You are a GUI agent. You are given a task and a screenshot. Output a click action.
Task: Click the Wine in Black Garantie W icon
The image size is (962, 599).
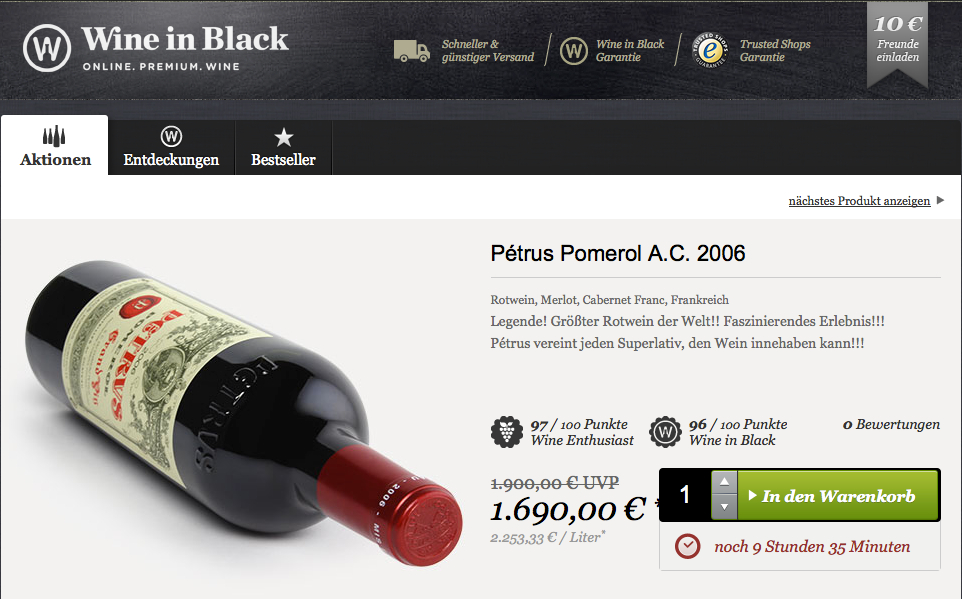[574, 50]
